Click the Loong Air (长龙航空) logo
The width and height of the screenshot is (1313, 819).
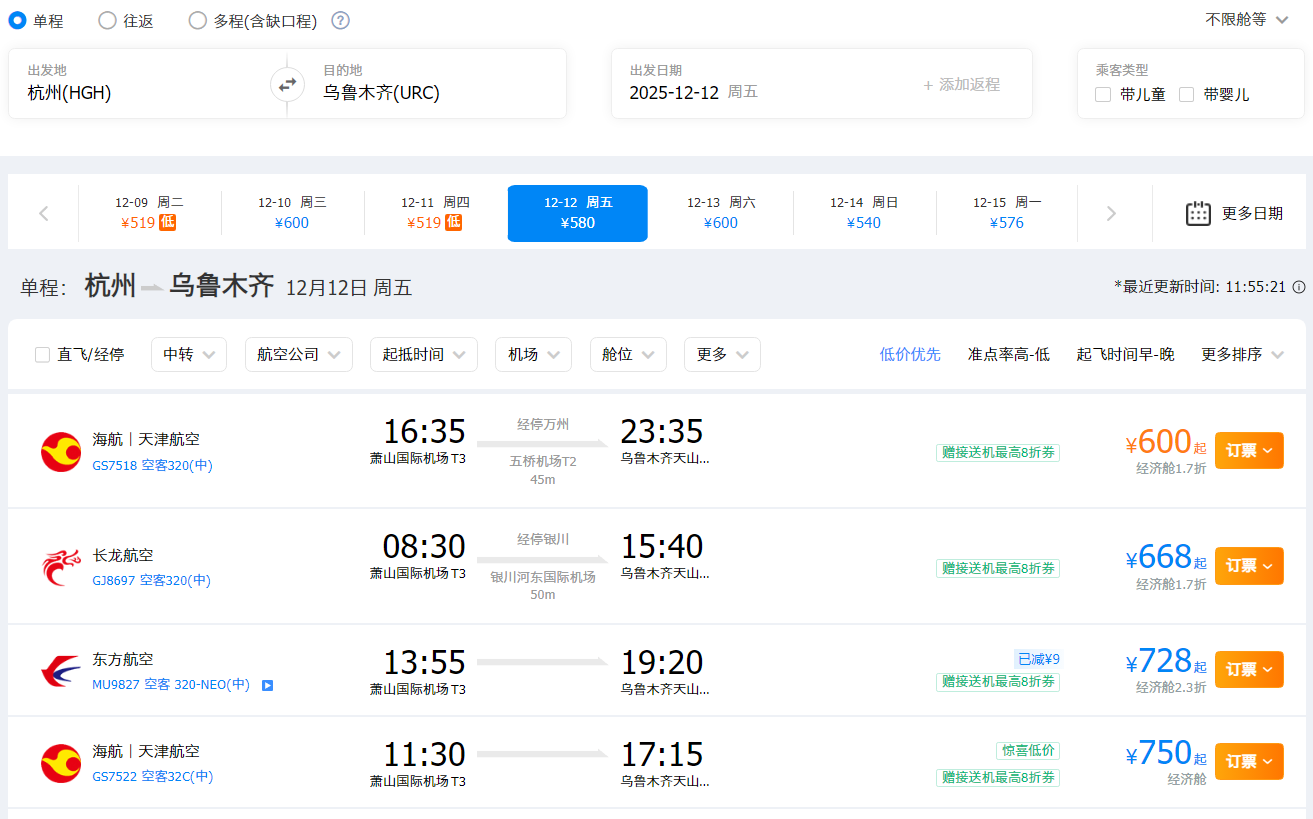(61, 567)
